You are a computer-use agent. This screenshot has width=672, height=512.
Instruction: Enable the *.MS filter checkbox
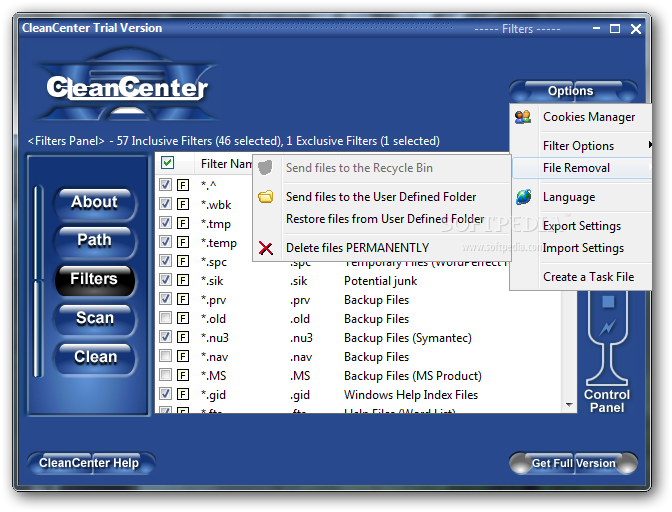(165, 375)
